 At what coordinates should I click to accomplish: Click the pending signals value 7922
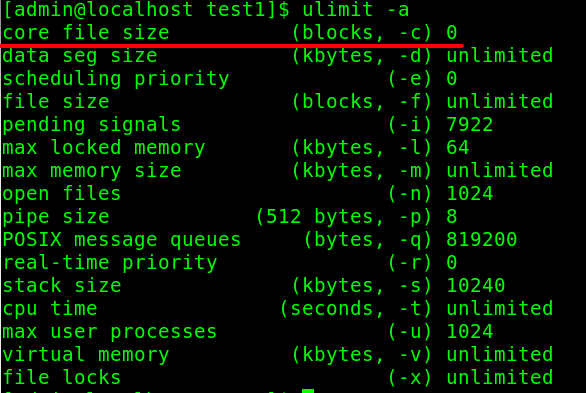tap(469, 124)
